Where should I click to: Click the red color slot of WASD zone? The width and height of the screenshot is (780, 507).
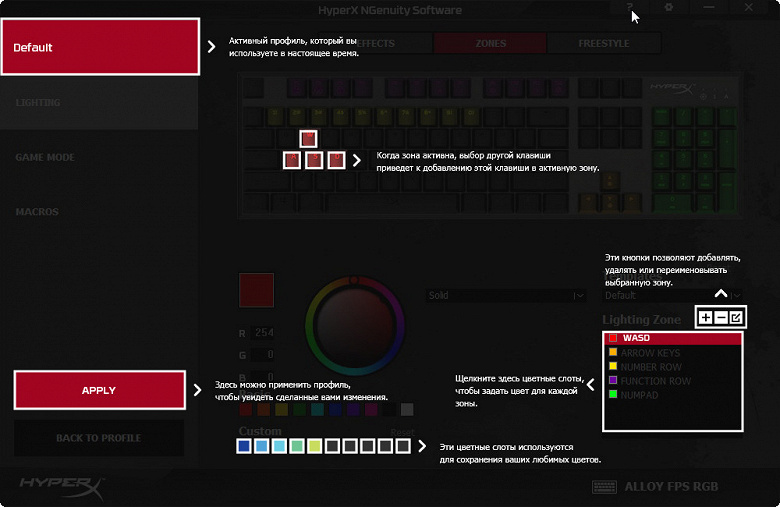[613, 338]
